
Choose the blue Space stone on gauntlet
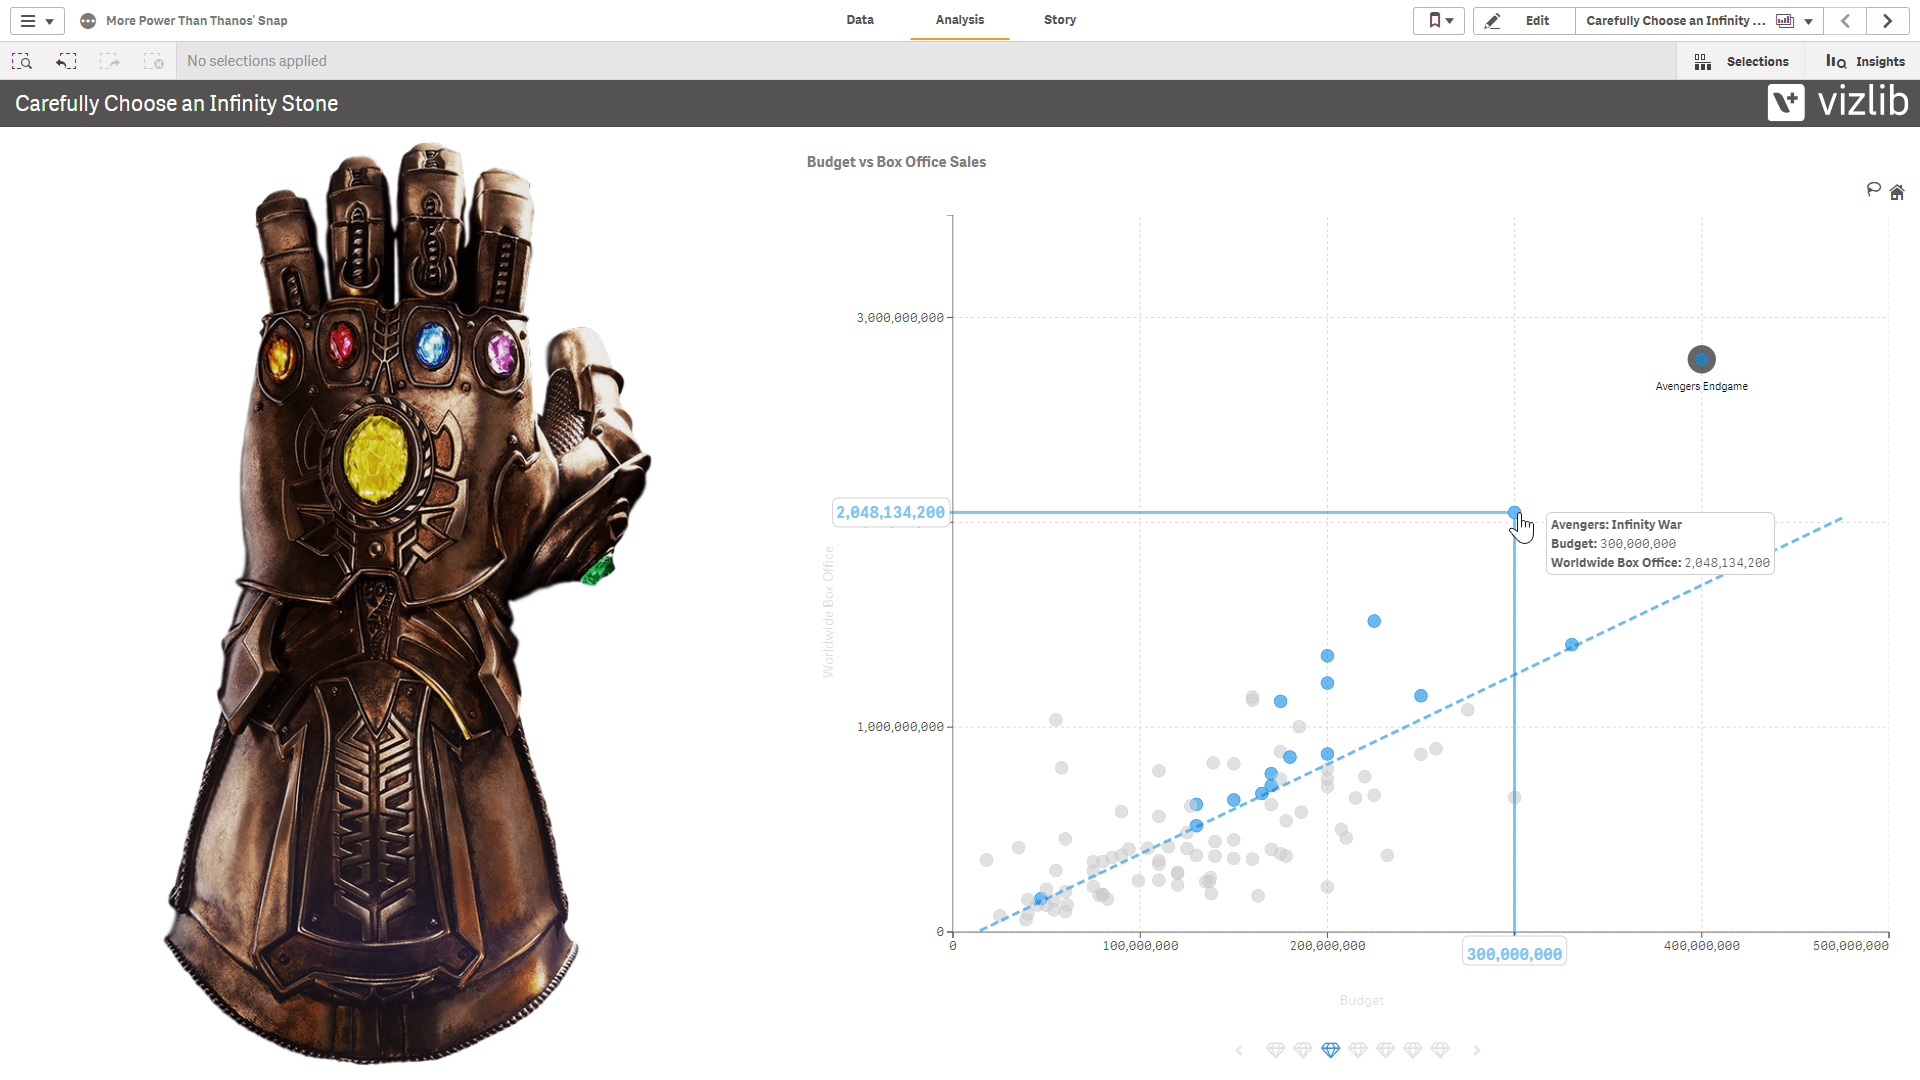pyautogui.click(x=432, y=345)
